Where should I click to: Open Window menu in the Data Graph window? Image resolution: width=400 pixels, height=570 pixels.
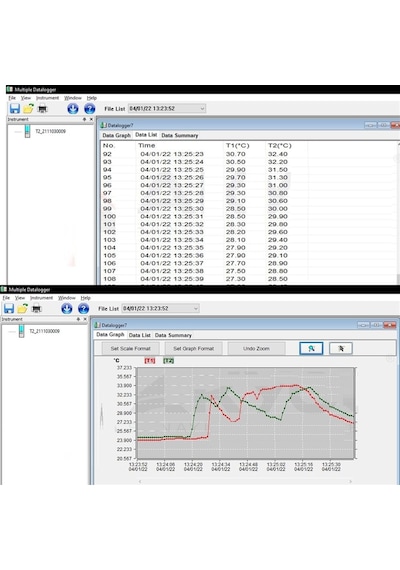coord(67,298)
